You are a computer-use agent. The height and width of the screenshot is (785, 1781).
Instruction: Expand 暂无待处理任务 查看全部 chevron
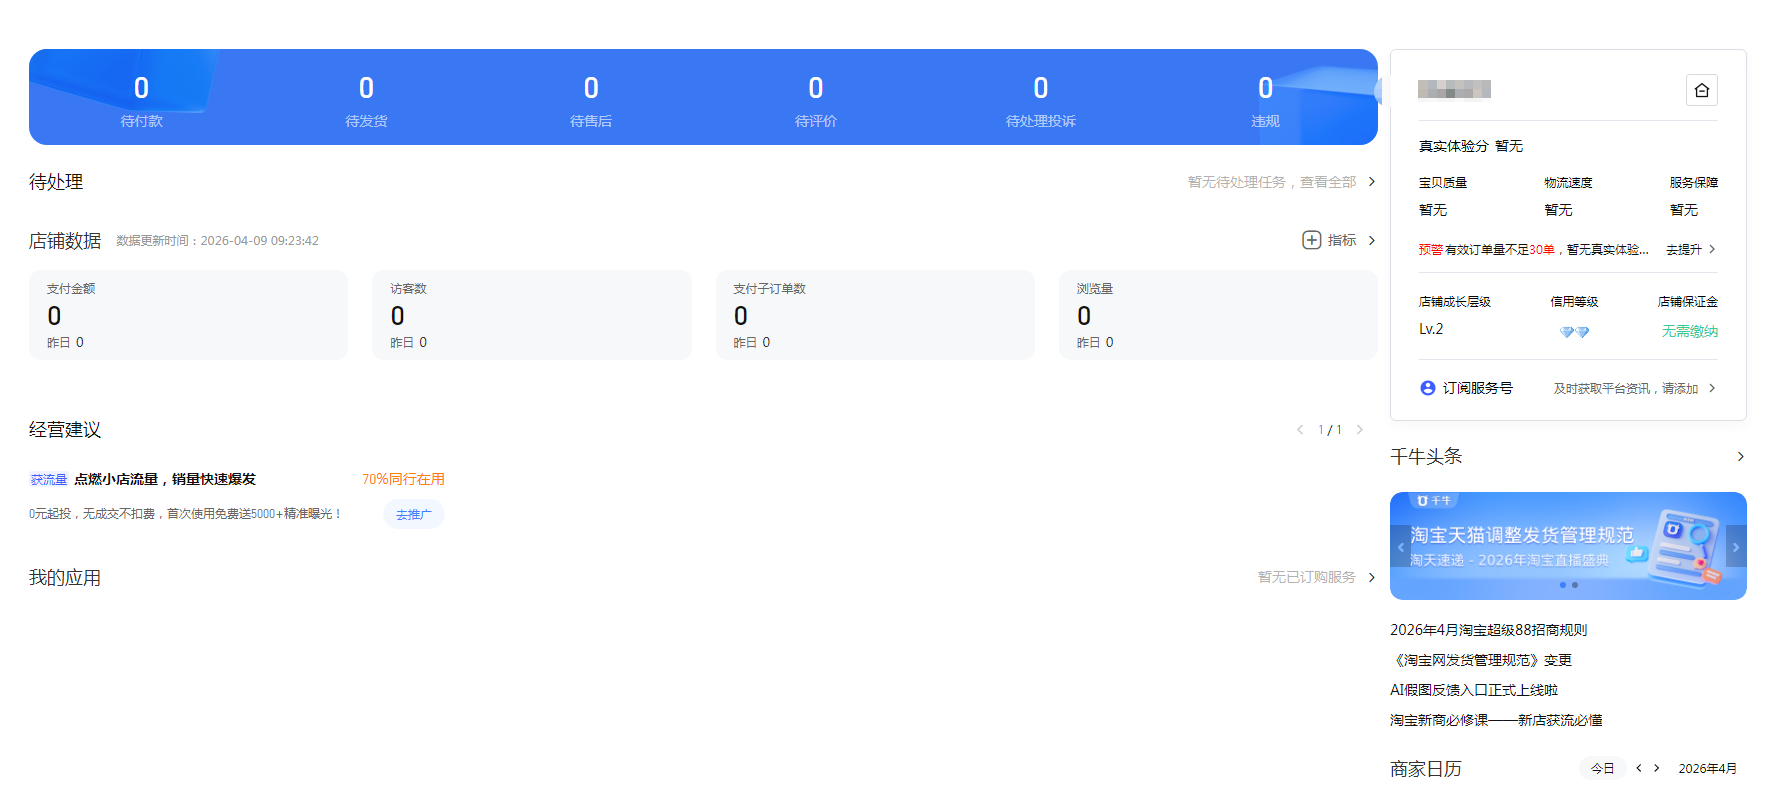click(x=1371, y=182)
